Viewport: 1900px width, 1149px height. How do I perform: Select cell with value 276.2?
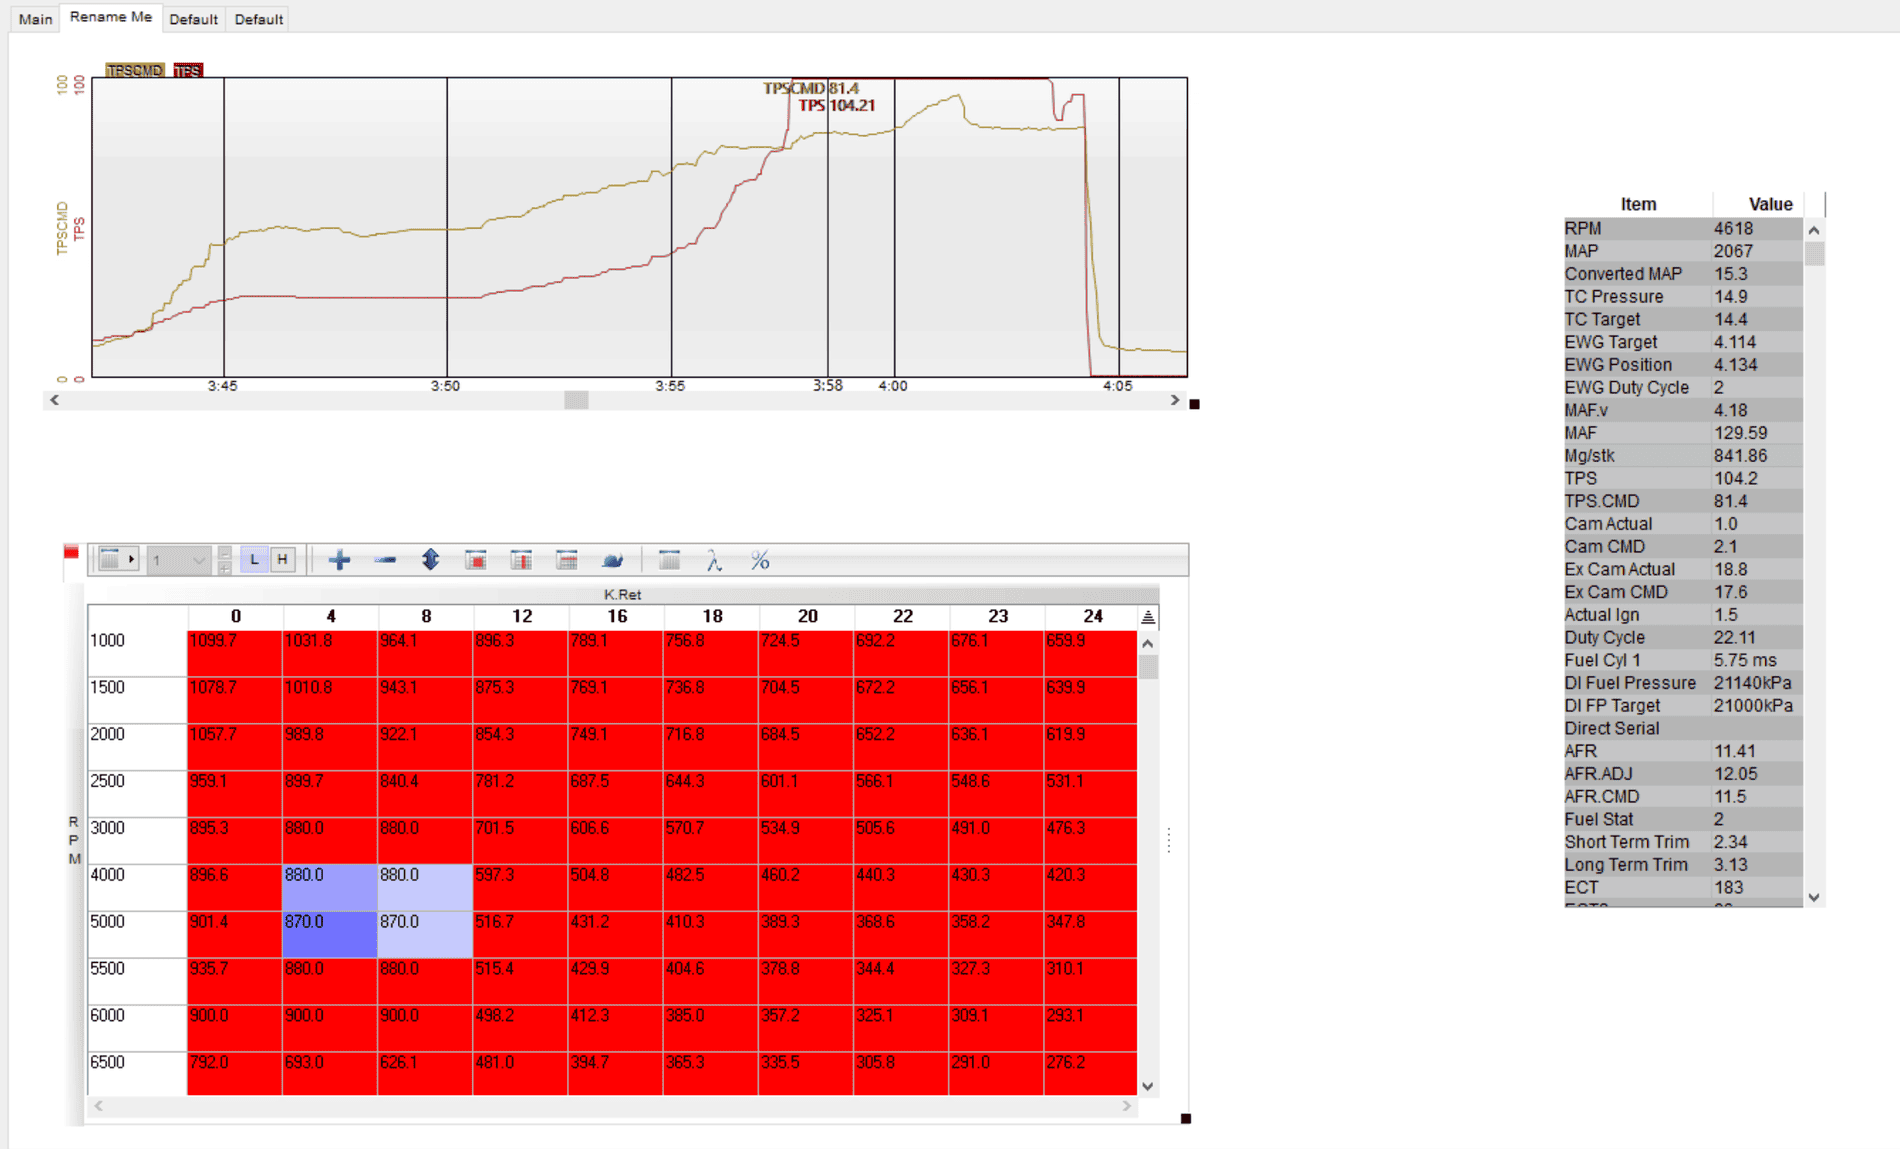[x=1091, y=1073]
